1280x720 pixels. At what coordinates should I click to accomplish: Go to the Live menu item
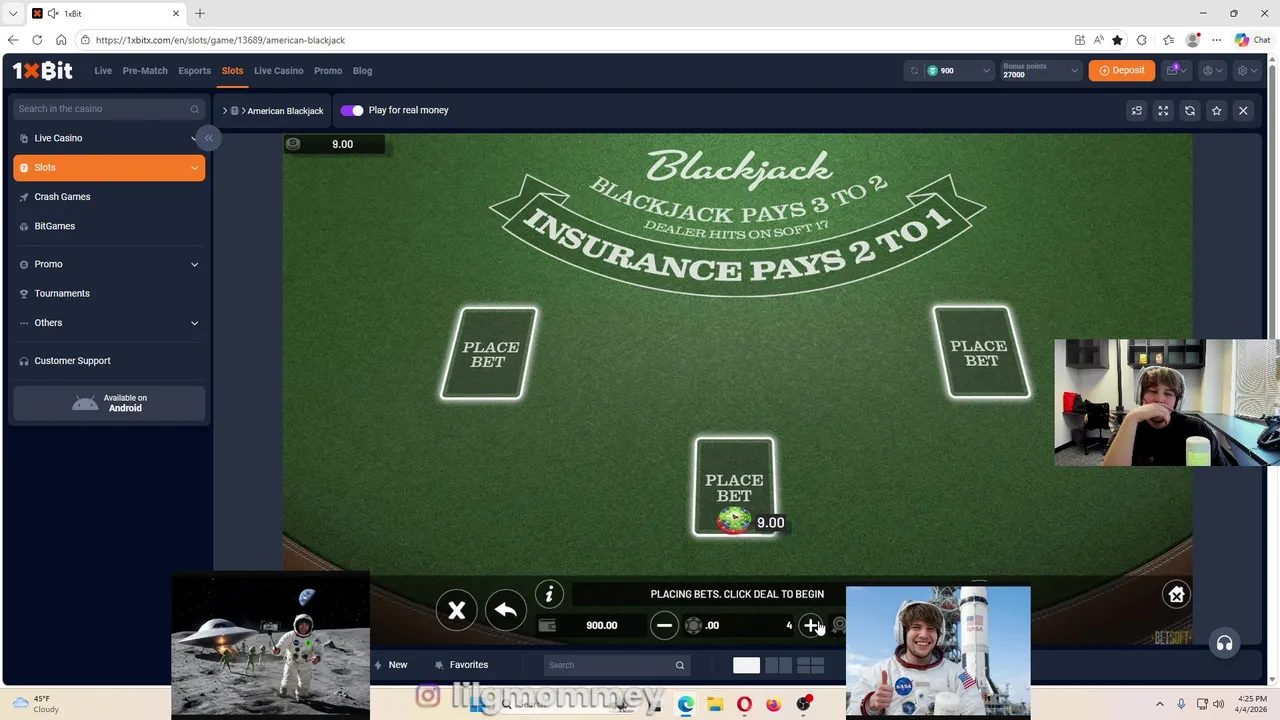(x=103, y=71)
